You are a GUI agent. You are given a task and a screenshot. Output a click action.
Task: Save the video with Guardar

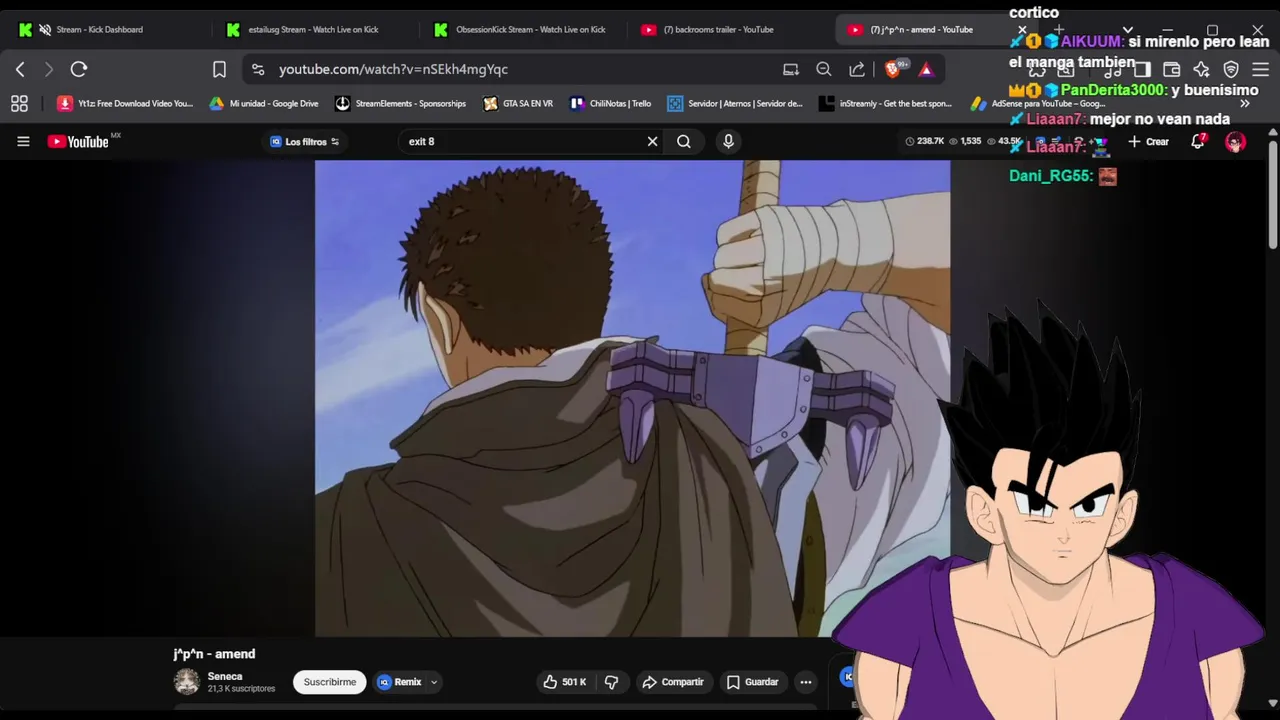pos(752,682)
